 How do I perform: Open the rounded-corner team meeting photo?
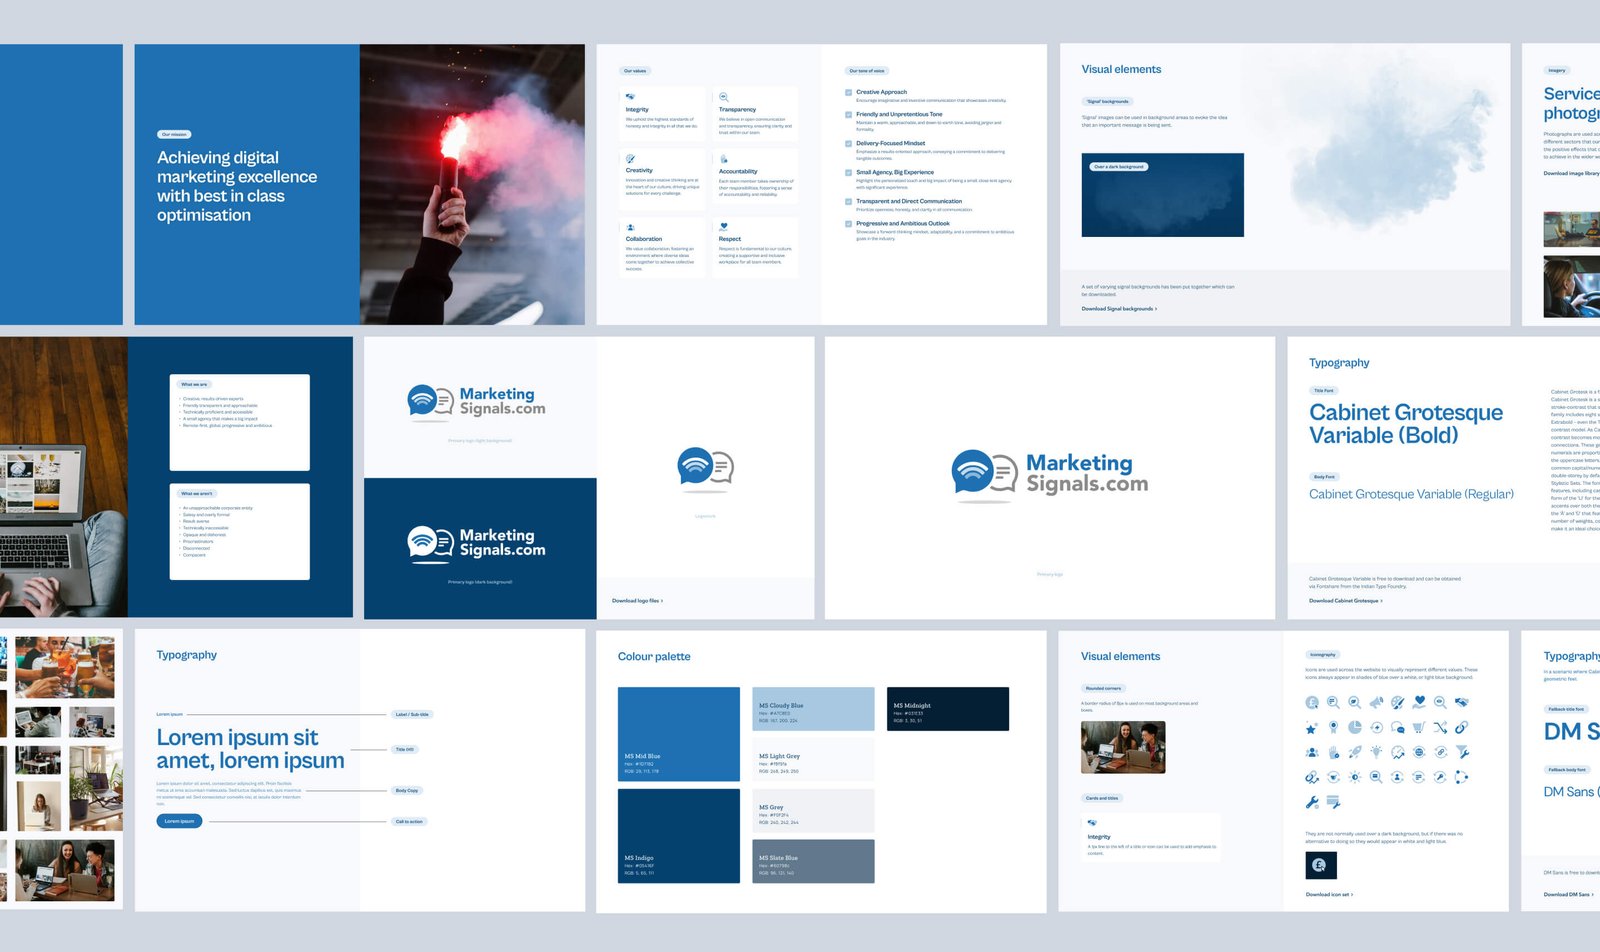pyautogui.click(x=1123, y=747)
